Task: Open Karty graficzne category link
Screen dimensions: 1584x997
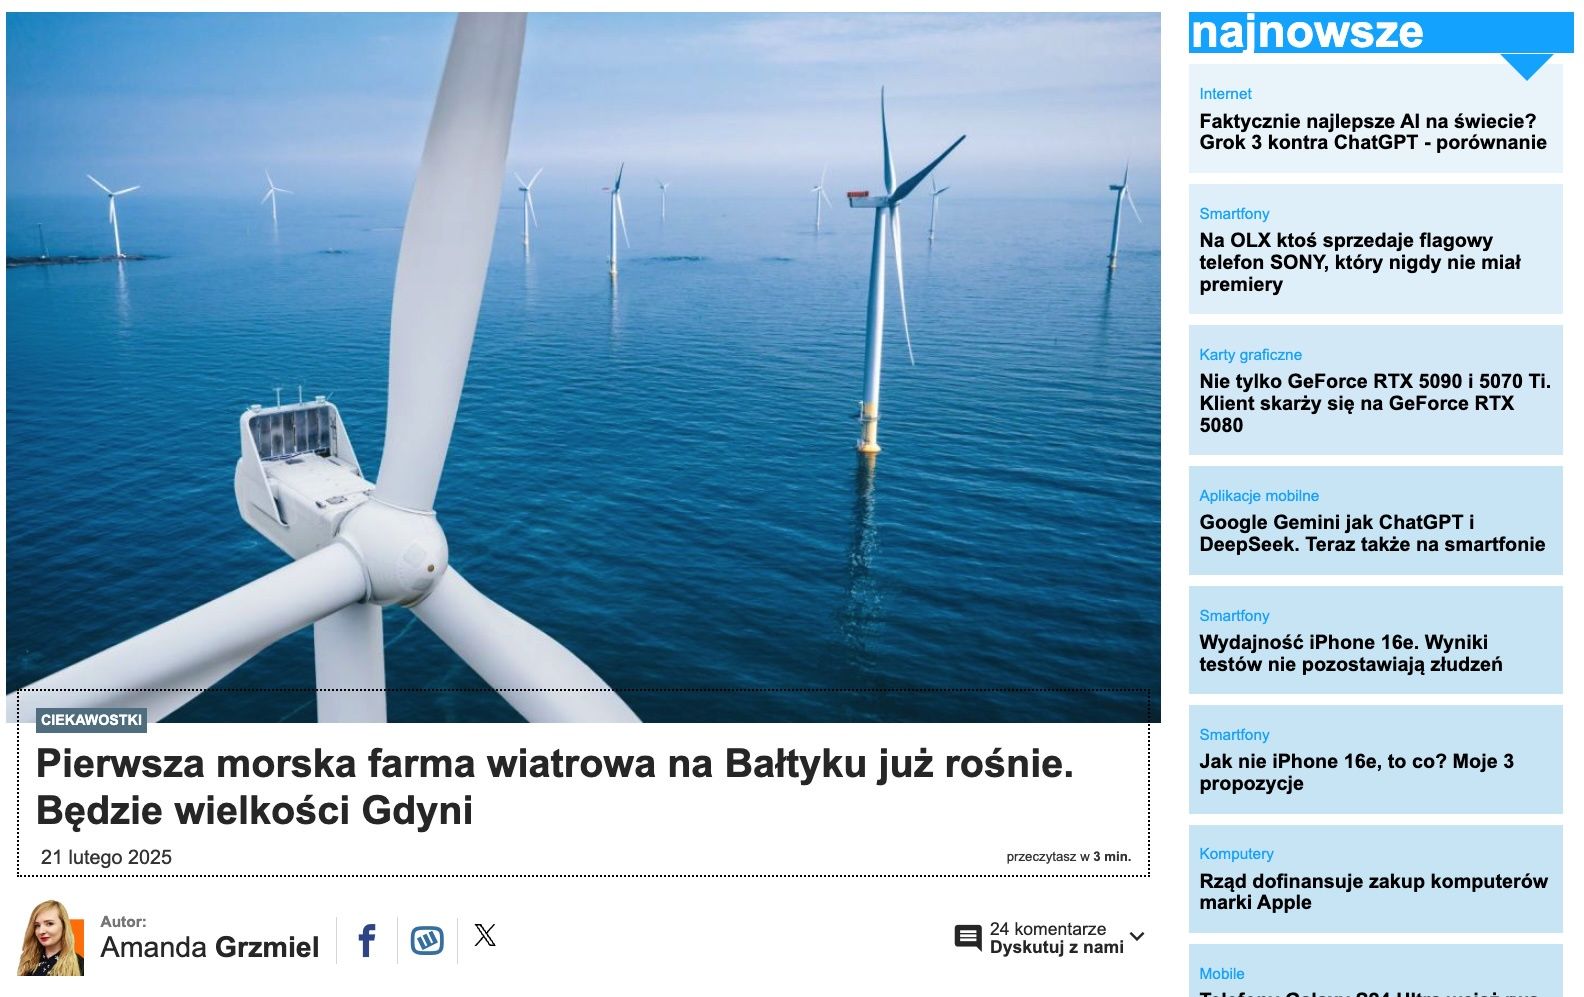Action: pos(1250,355)
